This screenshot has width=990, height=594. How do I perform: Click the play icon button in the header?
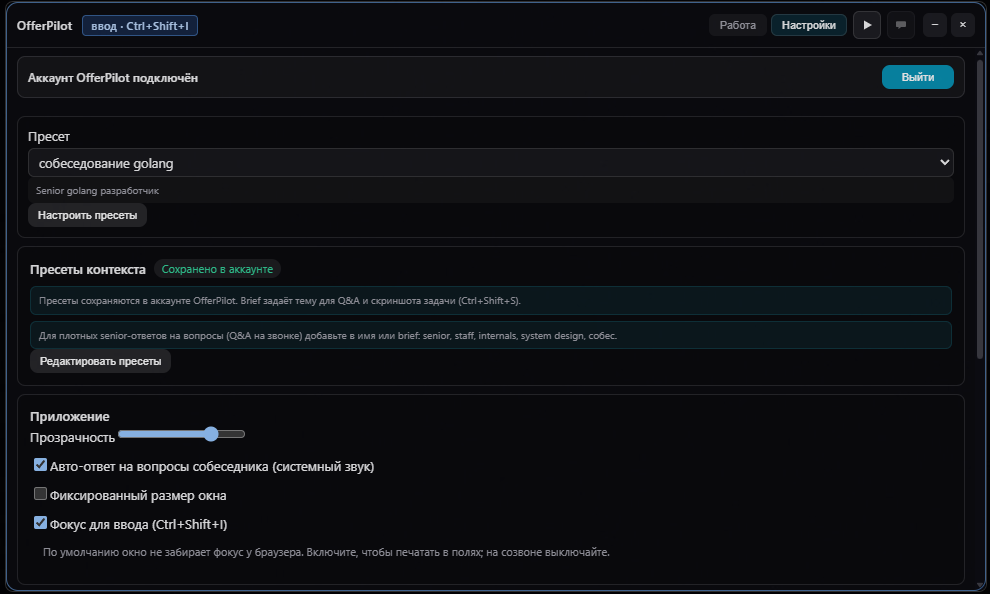[x=867, y=25]
